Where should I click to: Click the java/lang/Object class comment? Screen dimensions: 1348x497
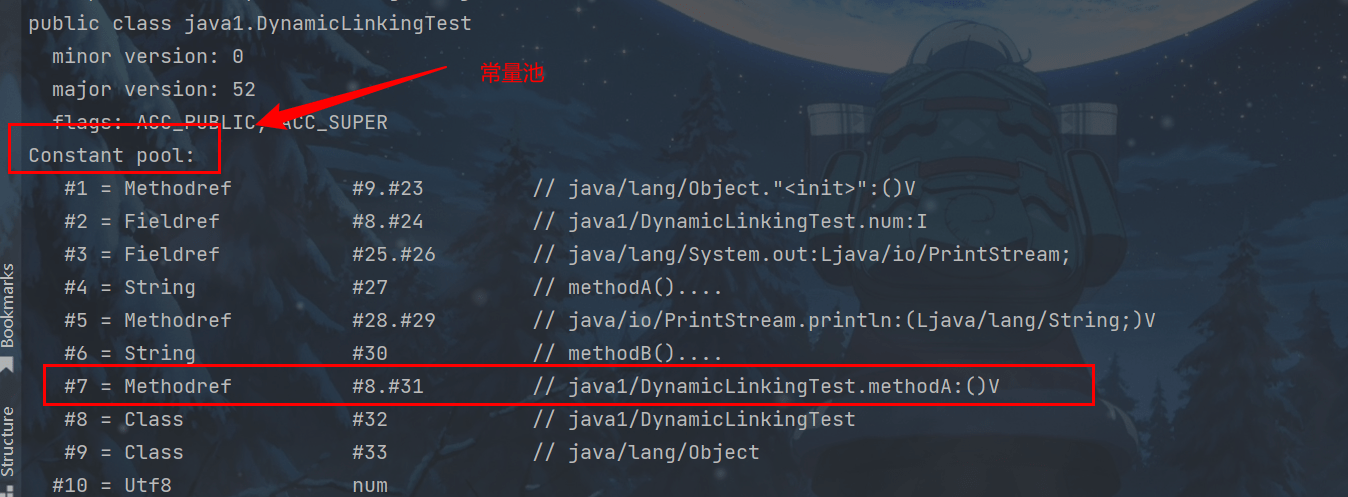[x=663, y=452]
